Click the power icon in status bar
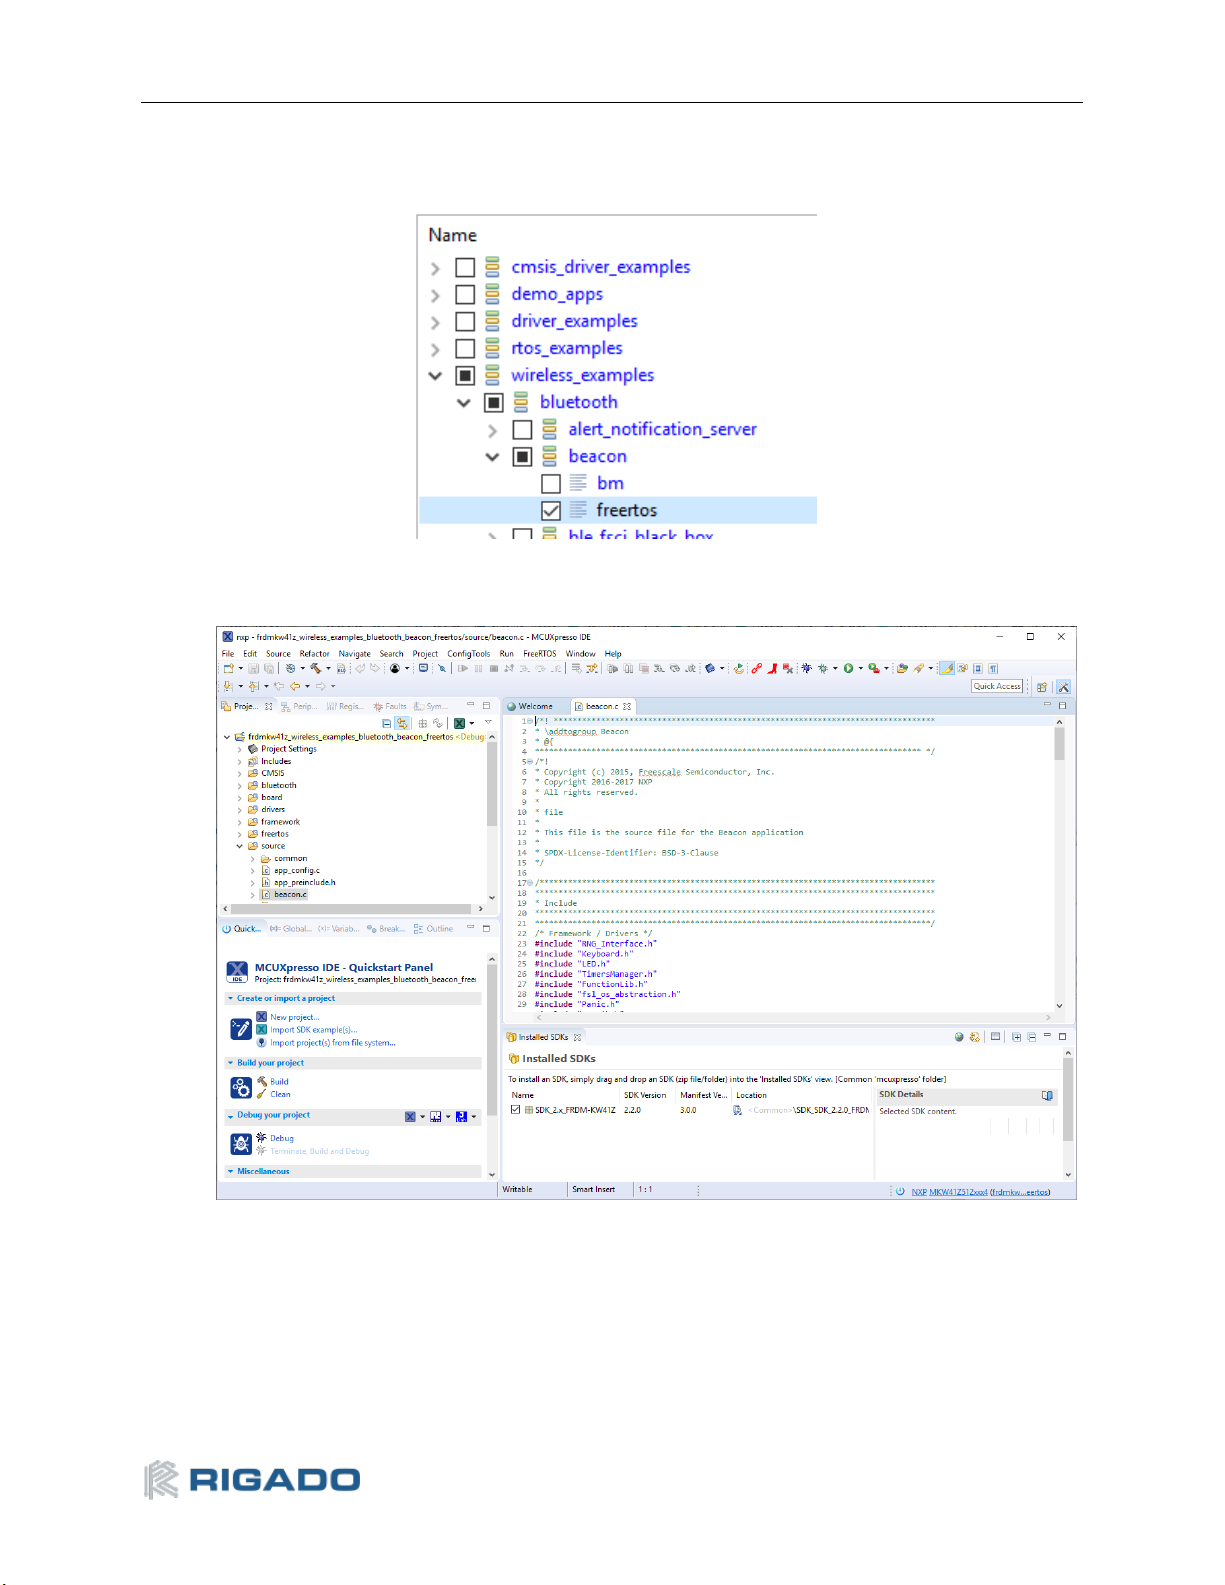This screenshot has height=1585, width=1225. pyautogui.click(x=900, y=1192)
